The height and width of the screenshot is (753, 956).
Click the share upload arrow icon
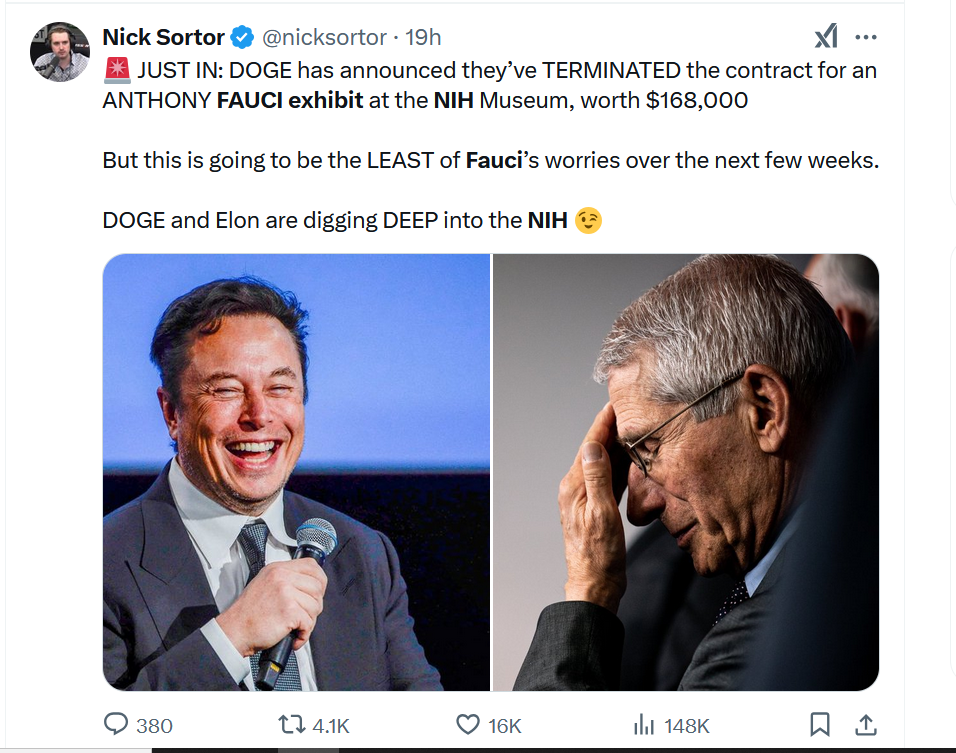tap(866, 724)
